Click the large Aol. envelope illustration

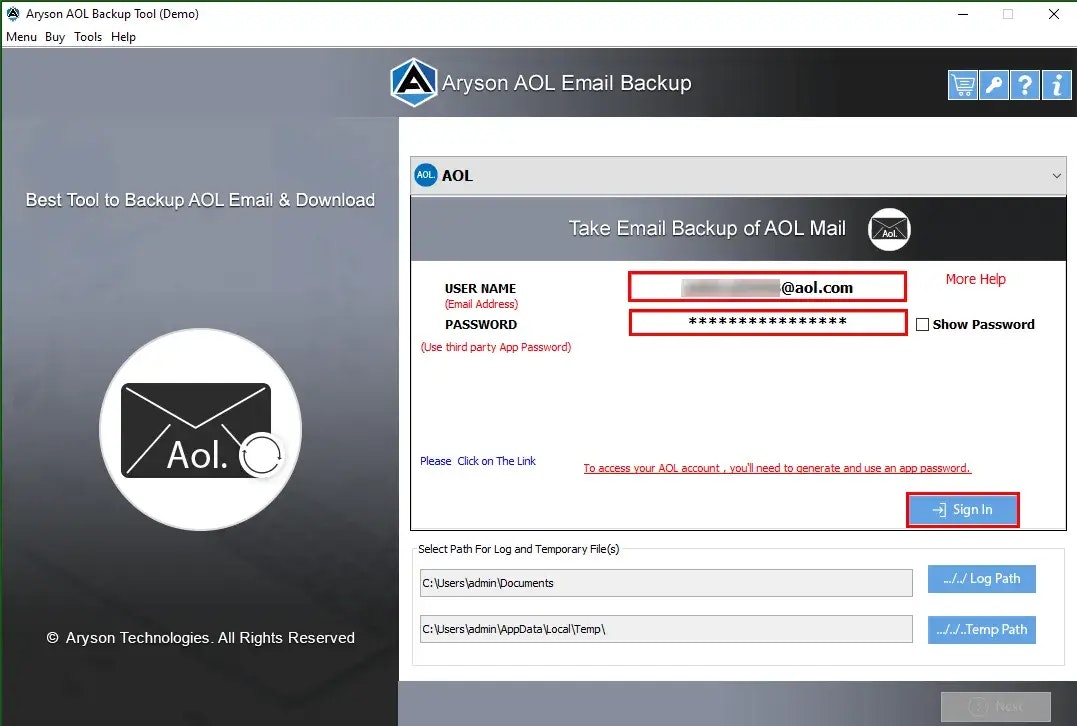[201, 429]
